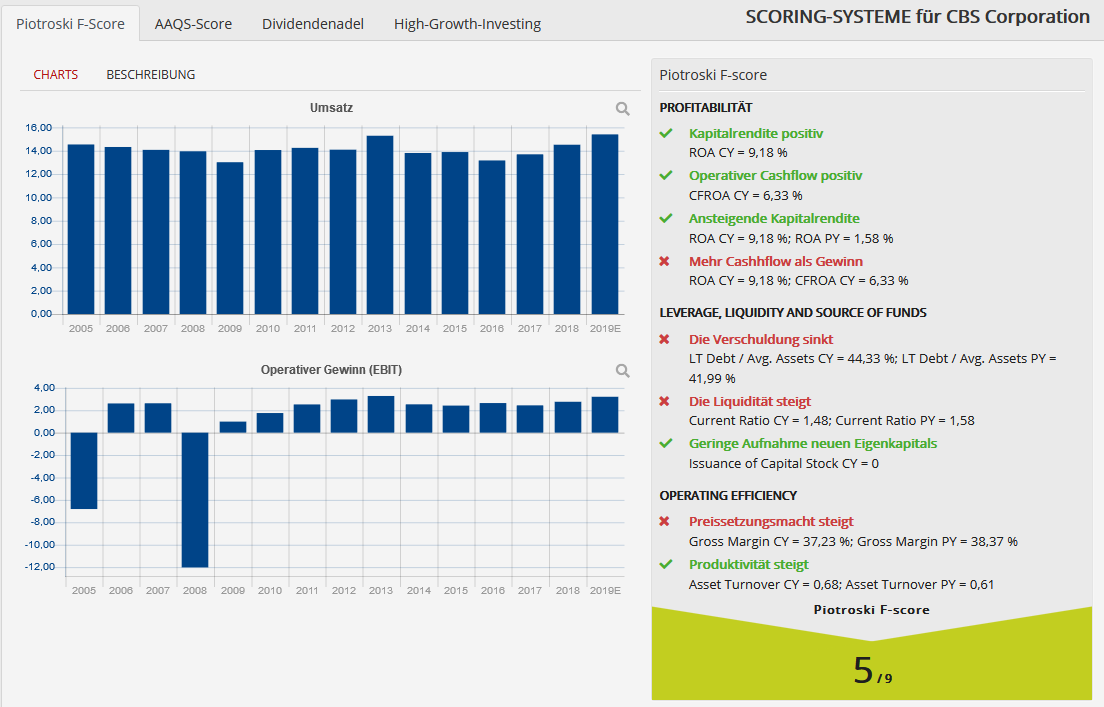Click green checkmark beside Kapitalrendite positiv
This screenshot has width=1104, height=707.
tap(666, 133)
